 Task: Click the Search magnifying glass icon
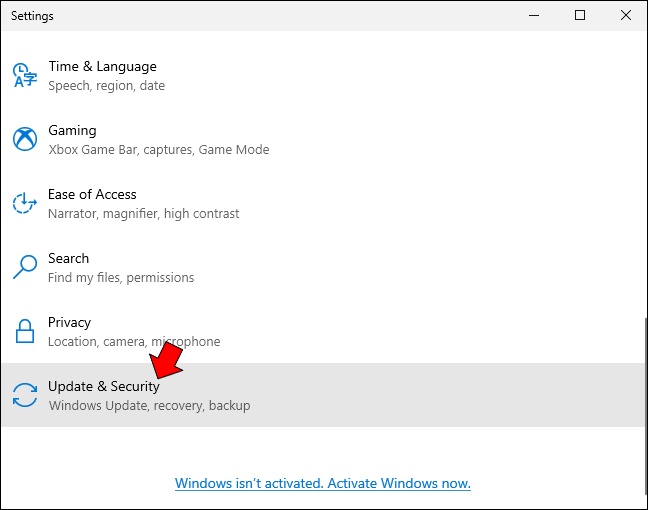[x=24, y=267]
